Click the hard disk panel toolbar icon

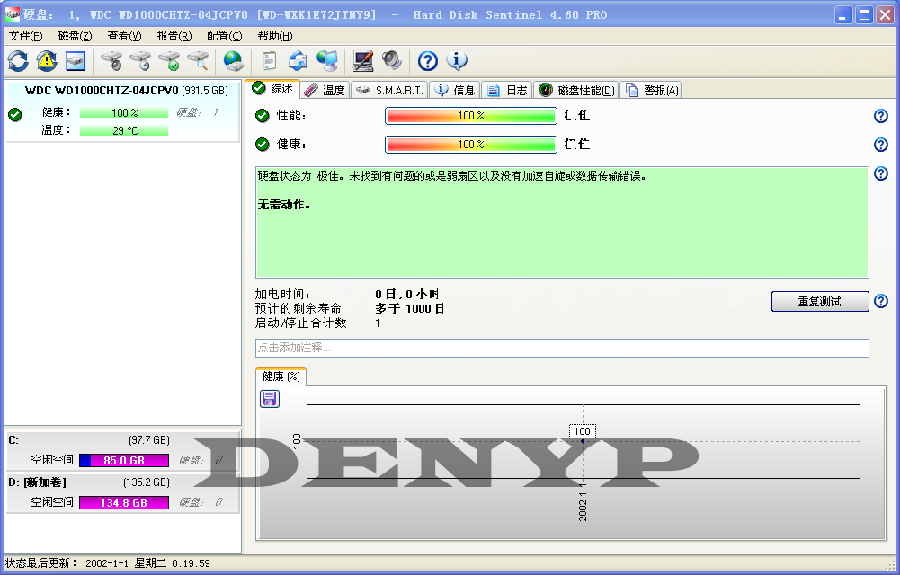tap(75, 60)
